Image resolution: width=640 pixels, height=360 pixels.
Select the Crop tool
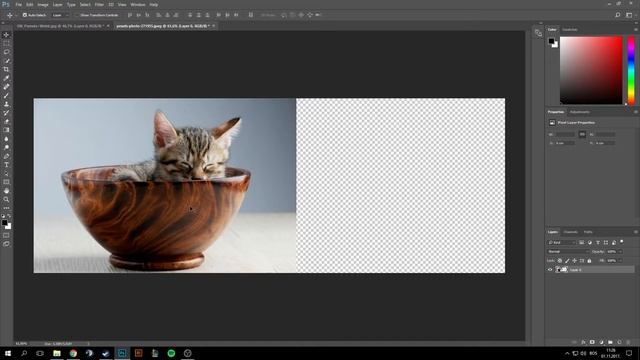[x=6, y=69]
